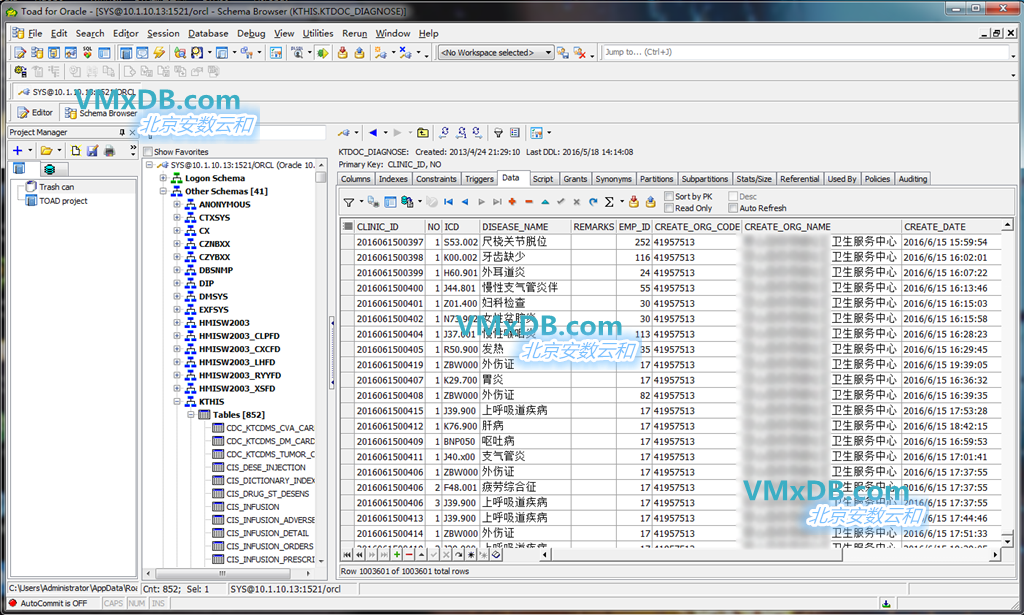
Task: Click the Jump to search field
Action: click(x=807, y=52)
